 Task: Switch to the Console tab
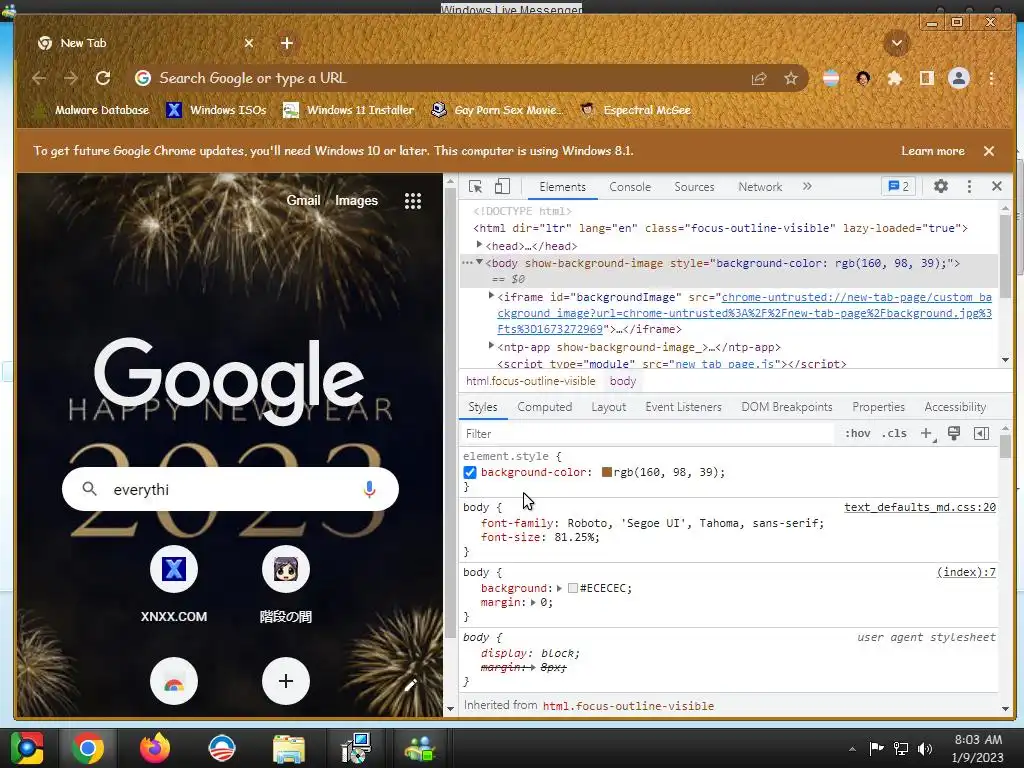630,187
